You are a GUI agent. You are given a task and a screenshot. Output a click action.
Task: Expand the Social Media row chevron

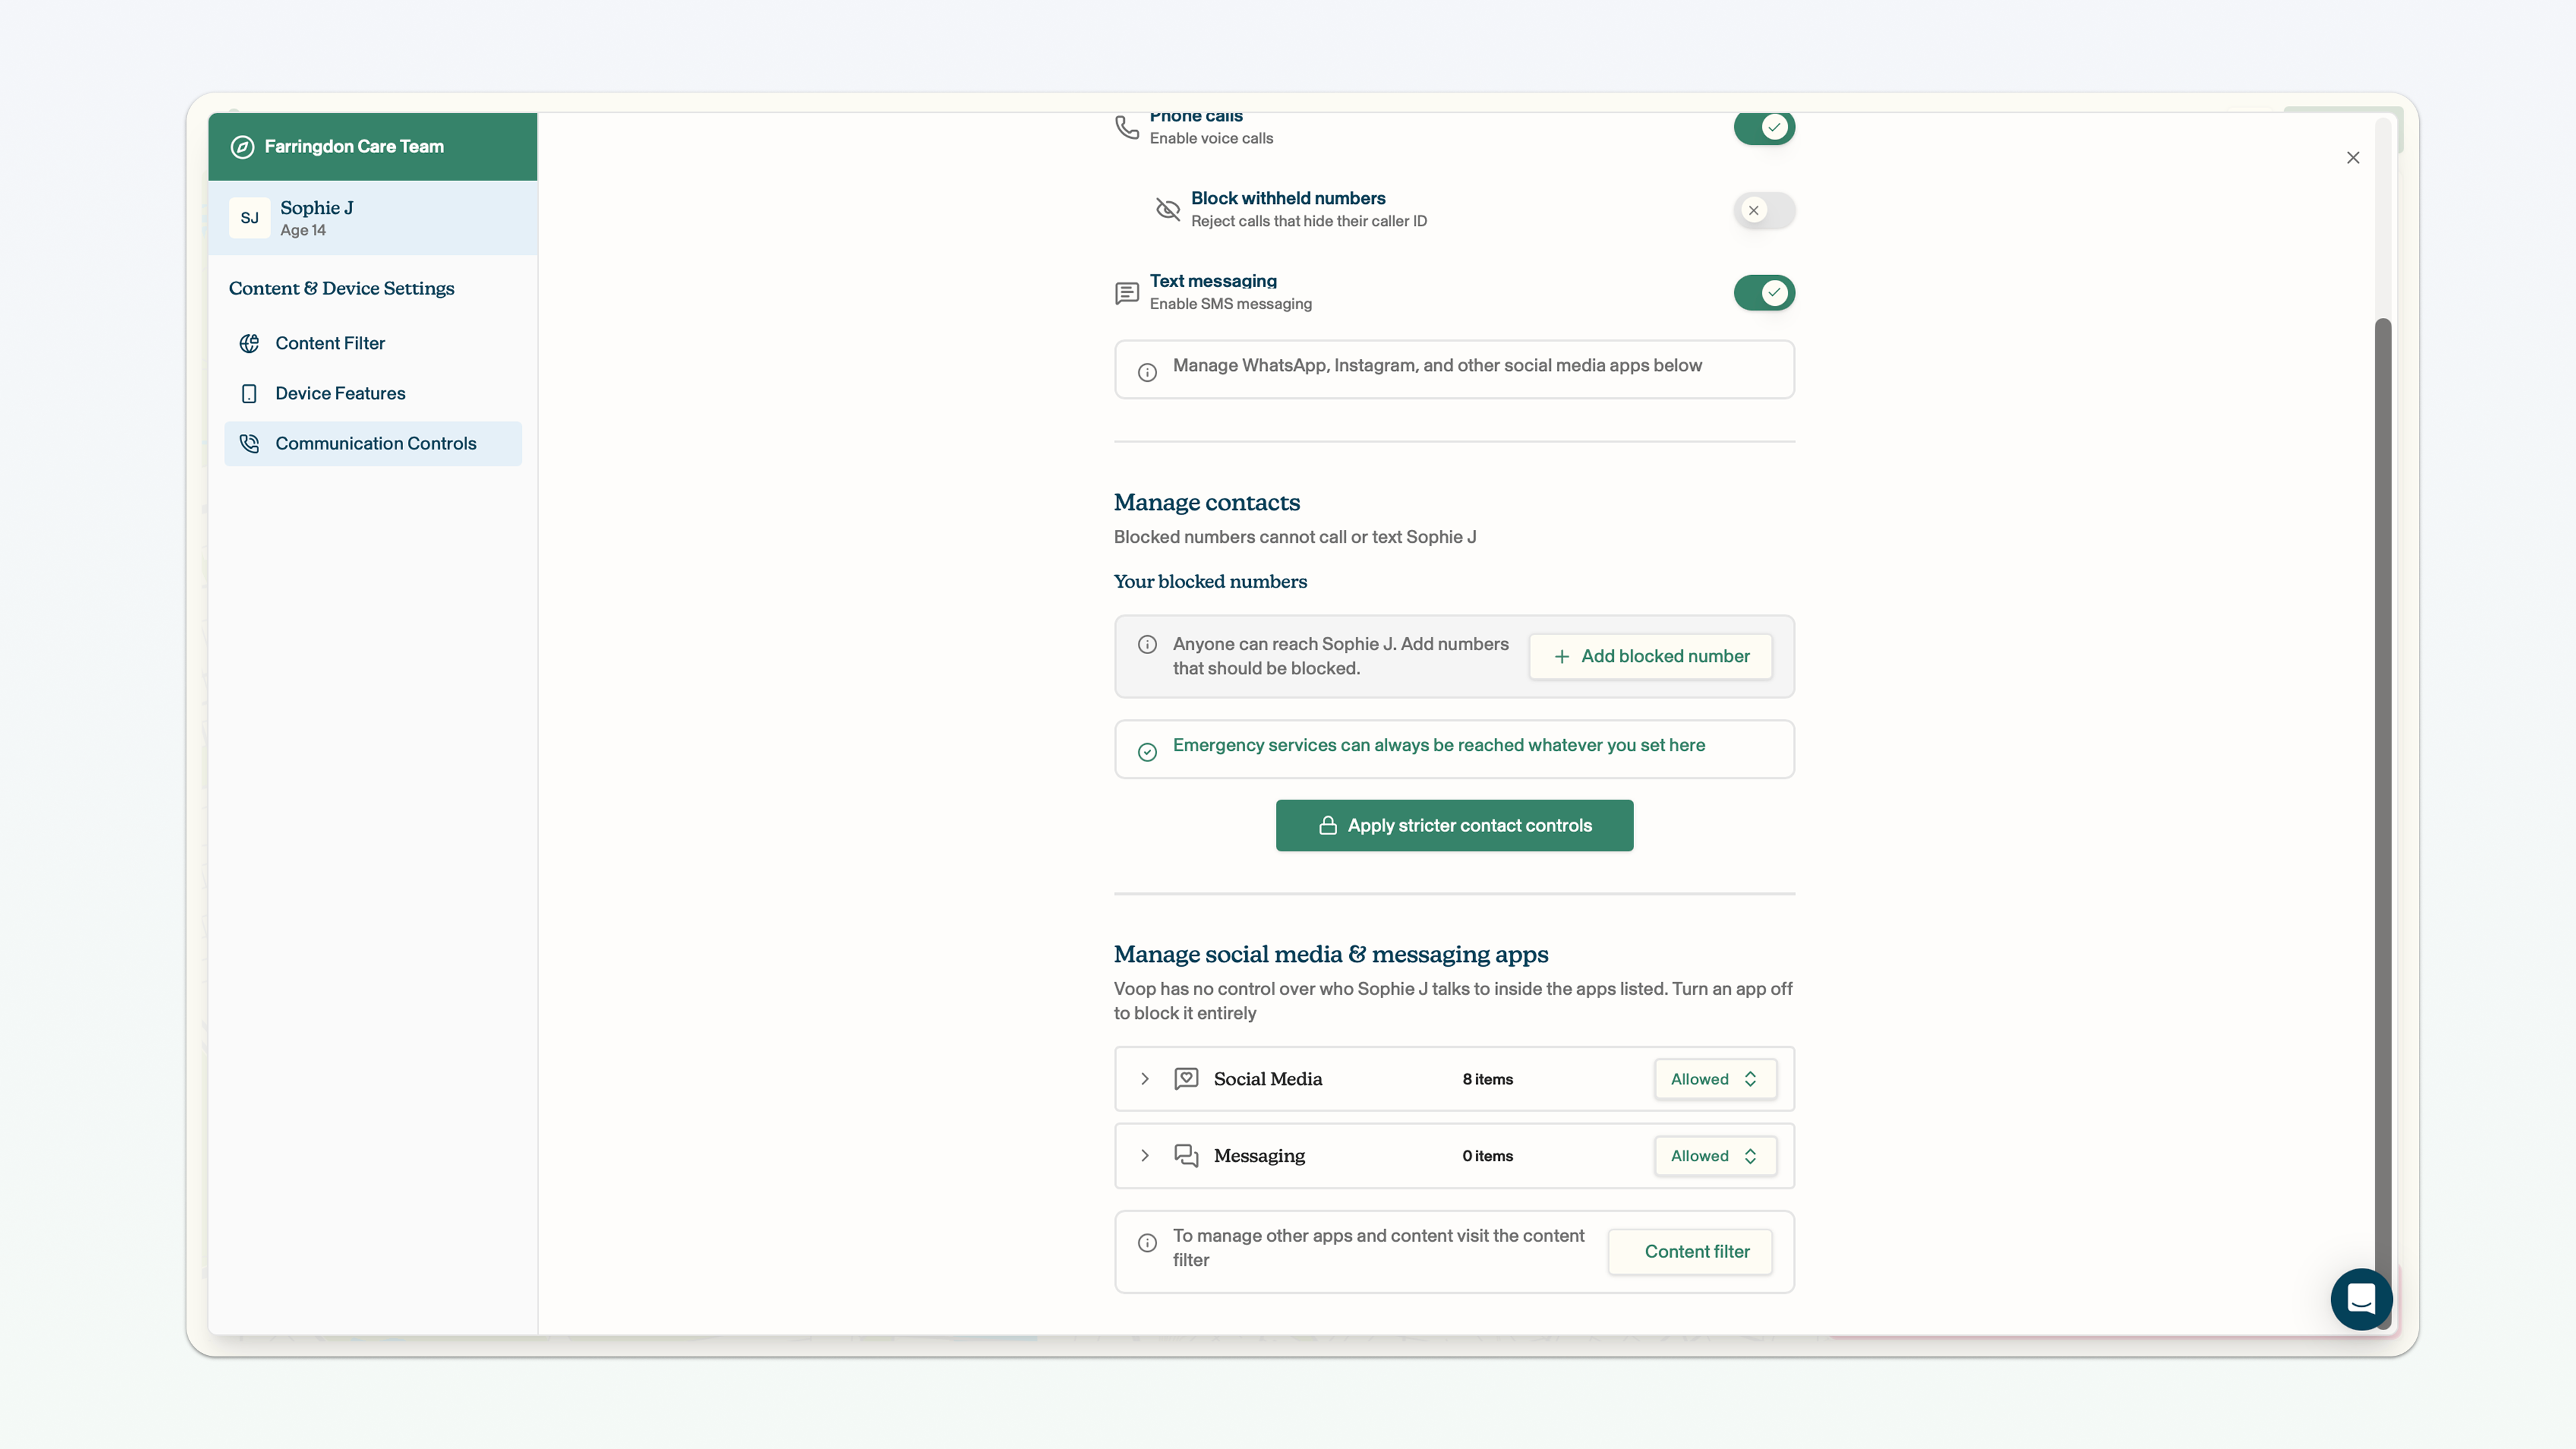pos(1145,1079)
